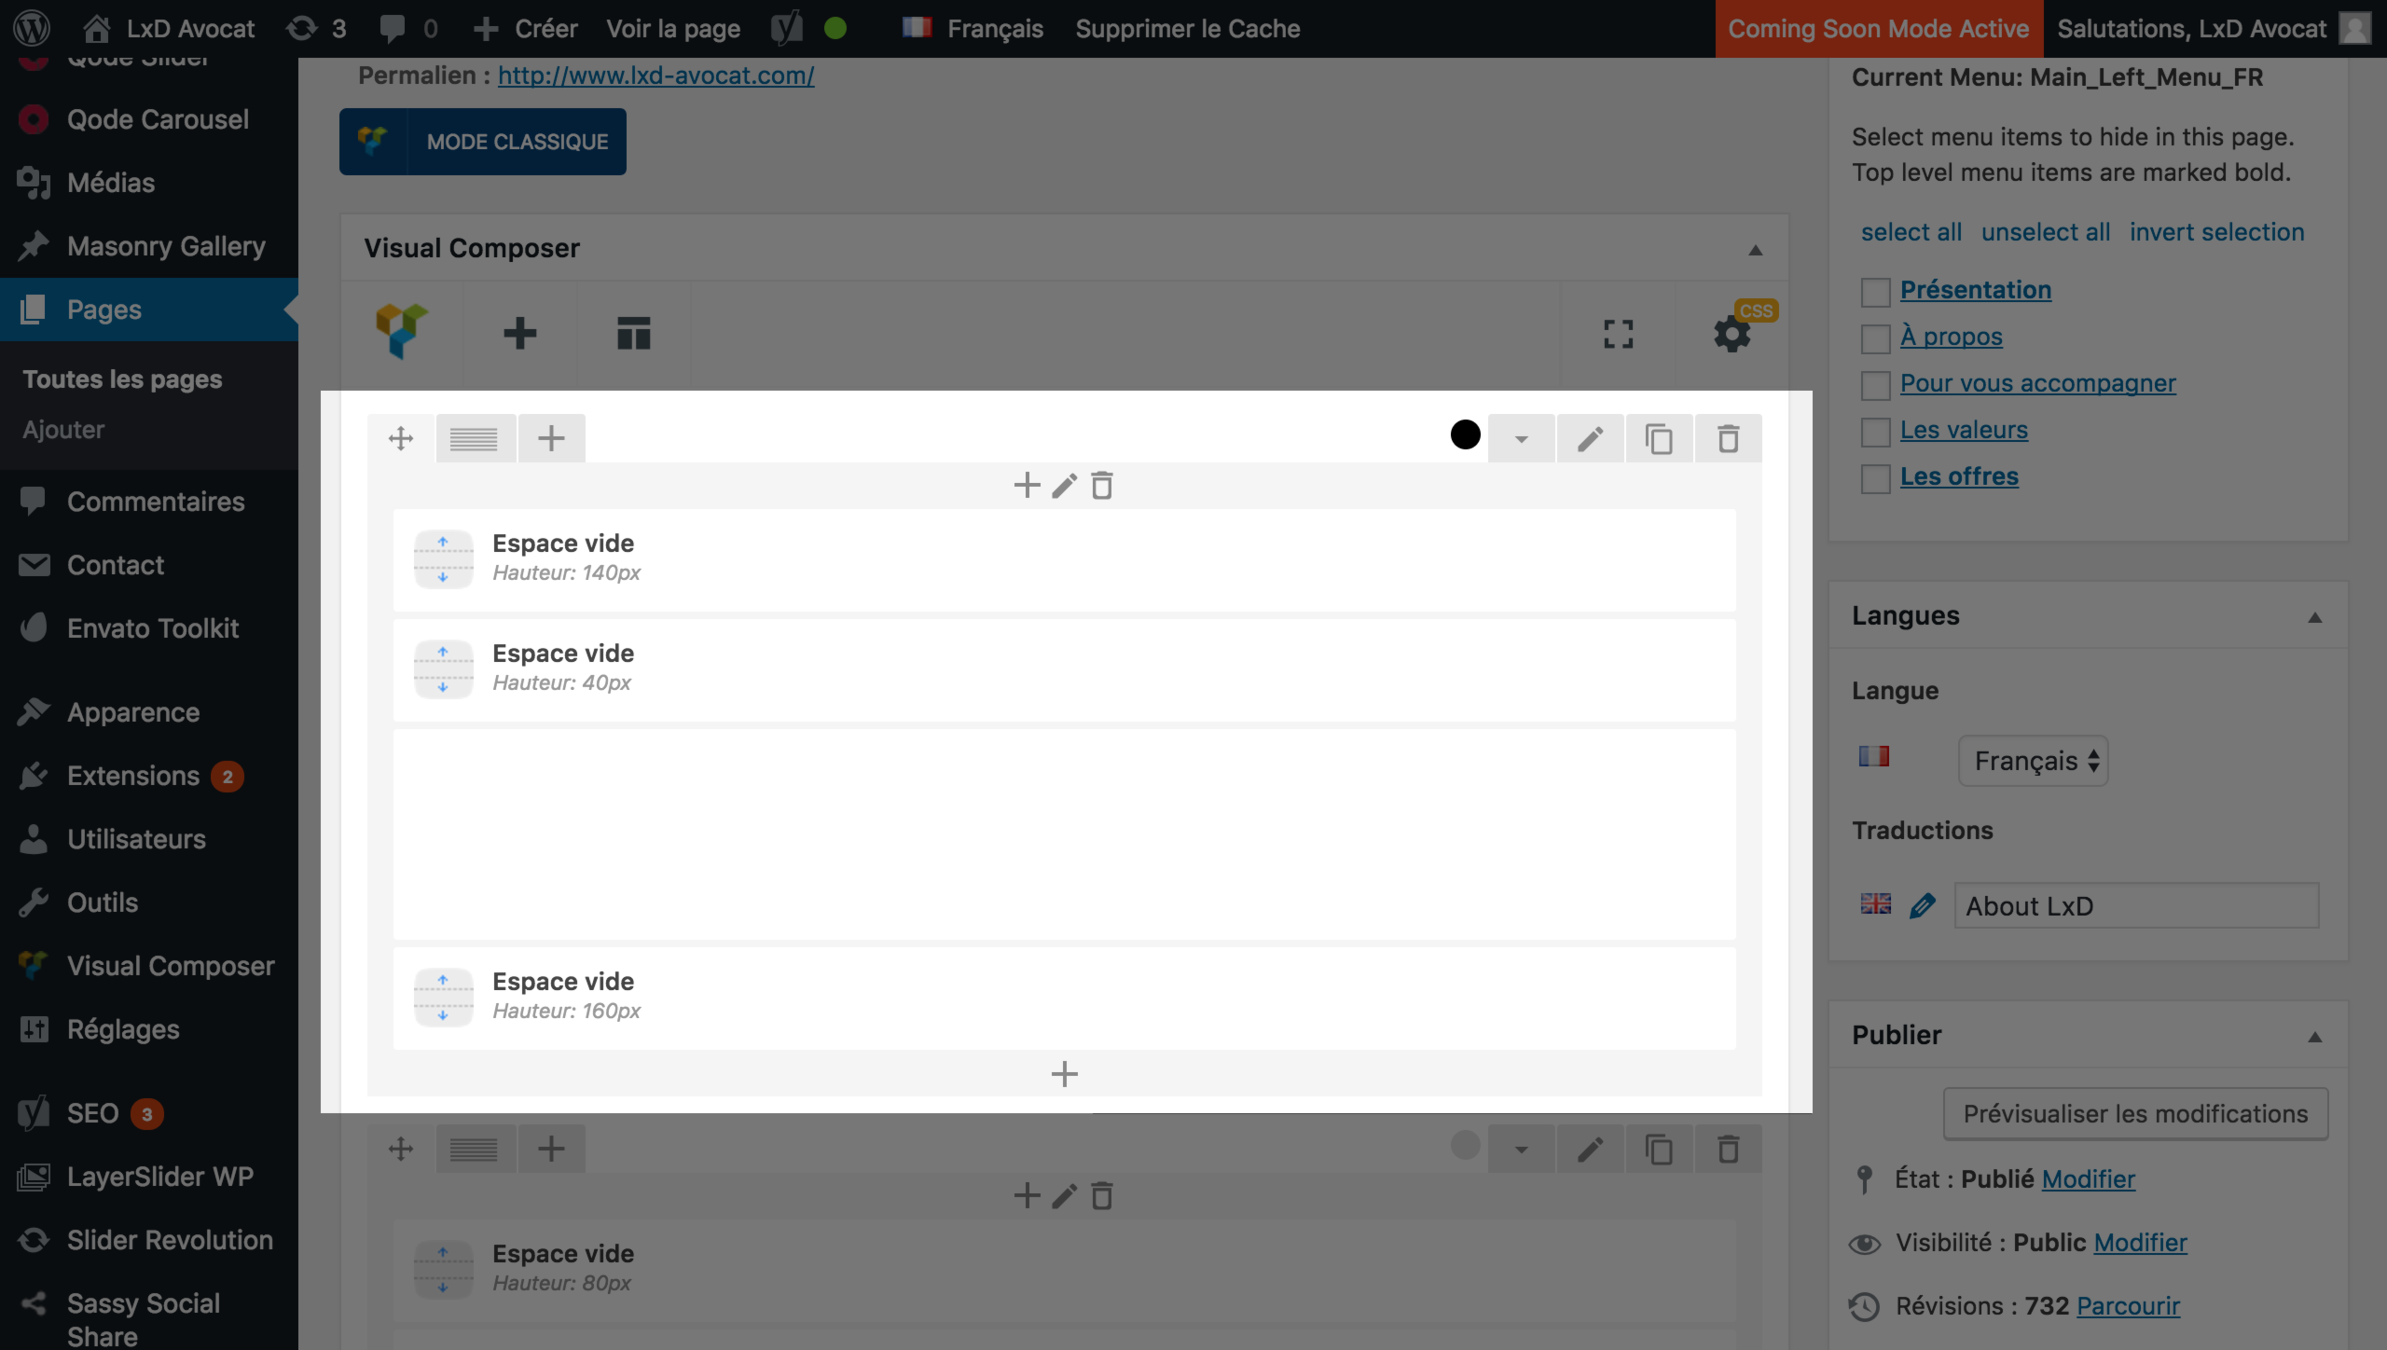Image resolution: width=2387 pixels, height=1350 pixels.
Task: Open page settings gear with CSS badge
Action: tap(1732, 333)
